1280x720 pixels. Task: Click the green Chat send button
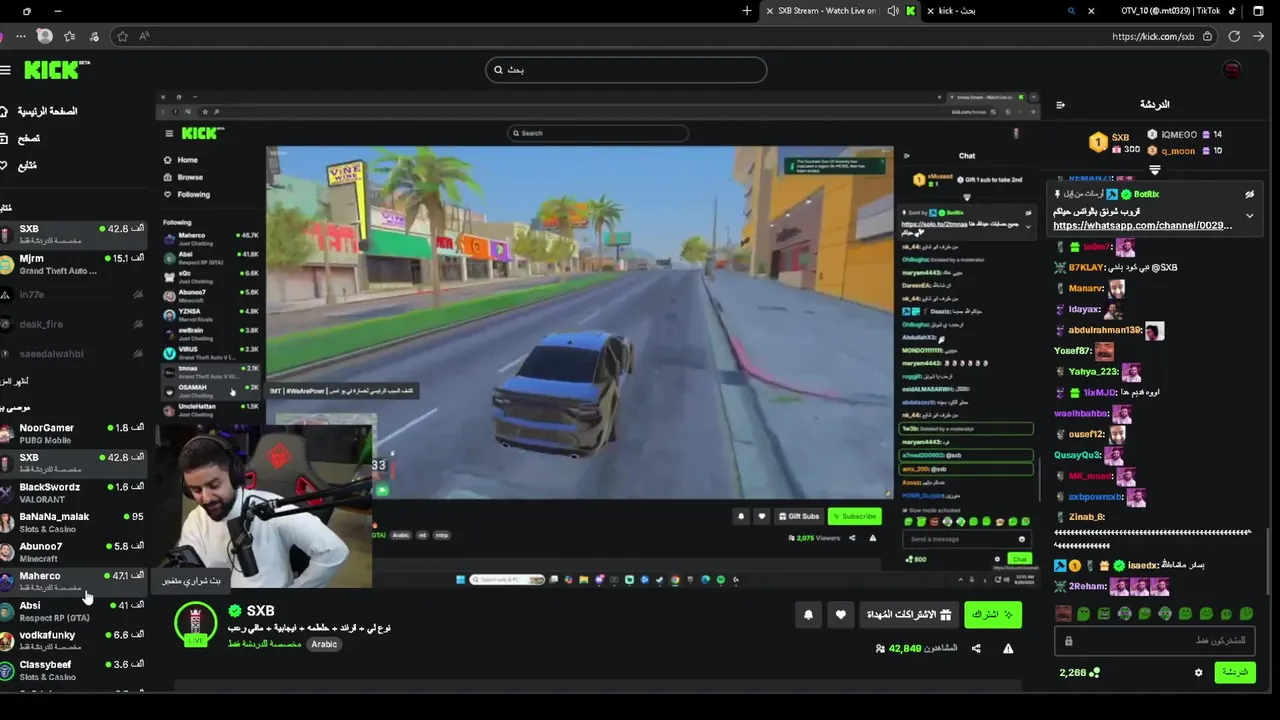(1235, 672)
